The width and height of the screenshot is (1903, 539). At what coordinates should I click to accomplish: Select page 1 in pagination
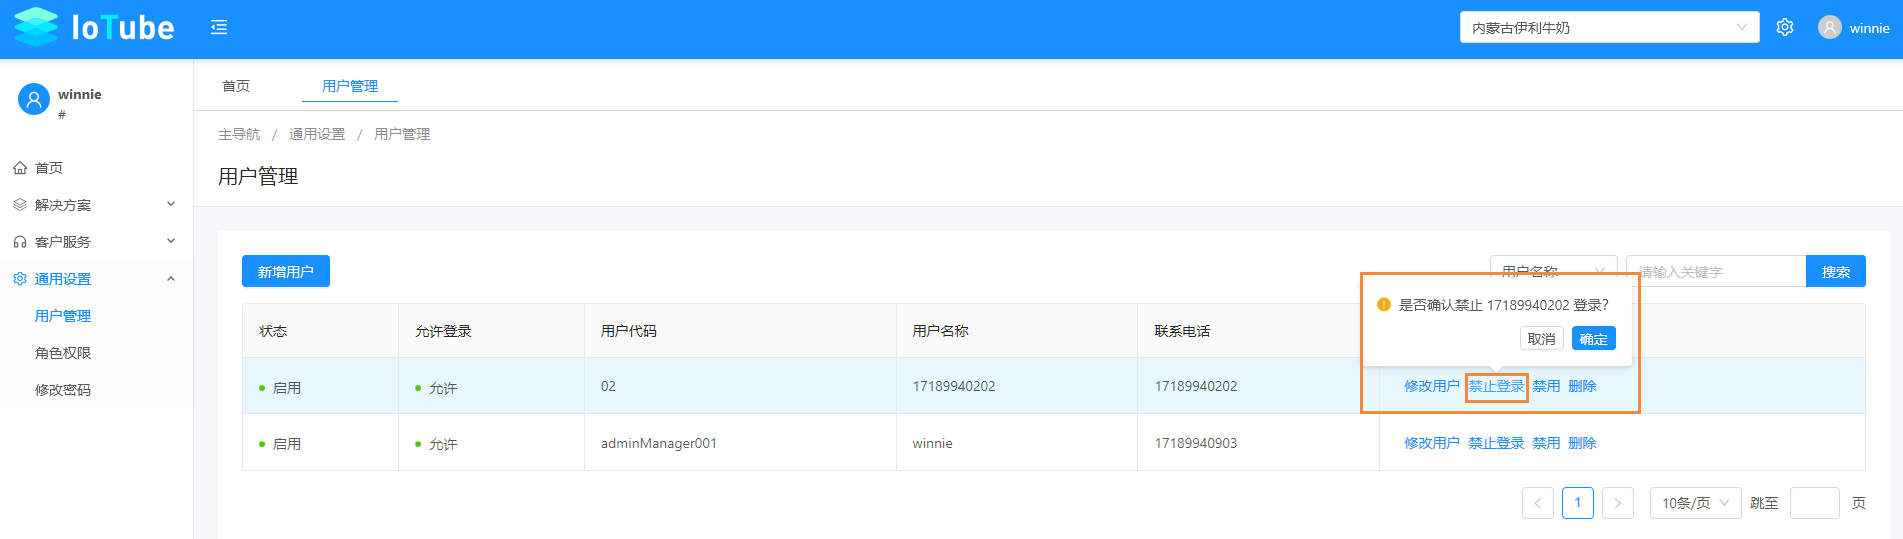click(x=1578, y=503)
